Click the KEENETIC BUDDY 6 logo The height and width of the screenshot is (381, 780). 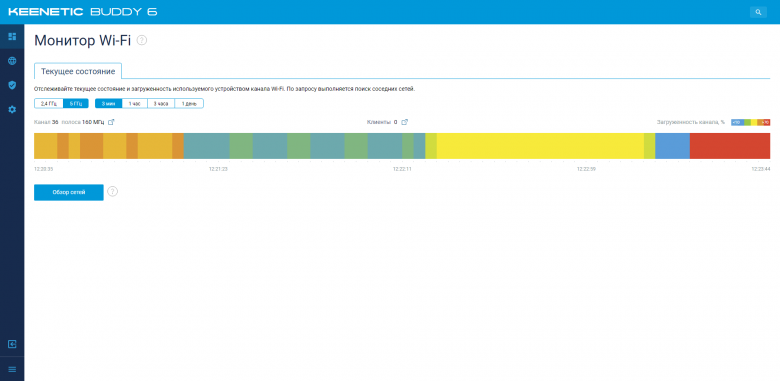(x=83, y=12)
